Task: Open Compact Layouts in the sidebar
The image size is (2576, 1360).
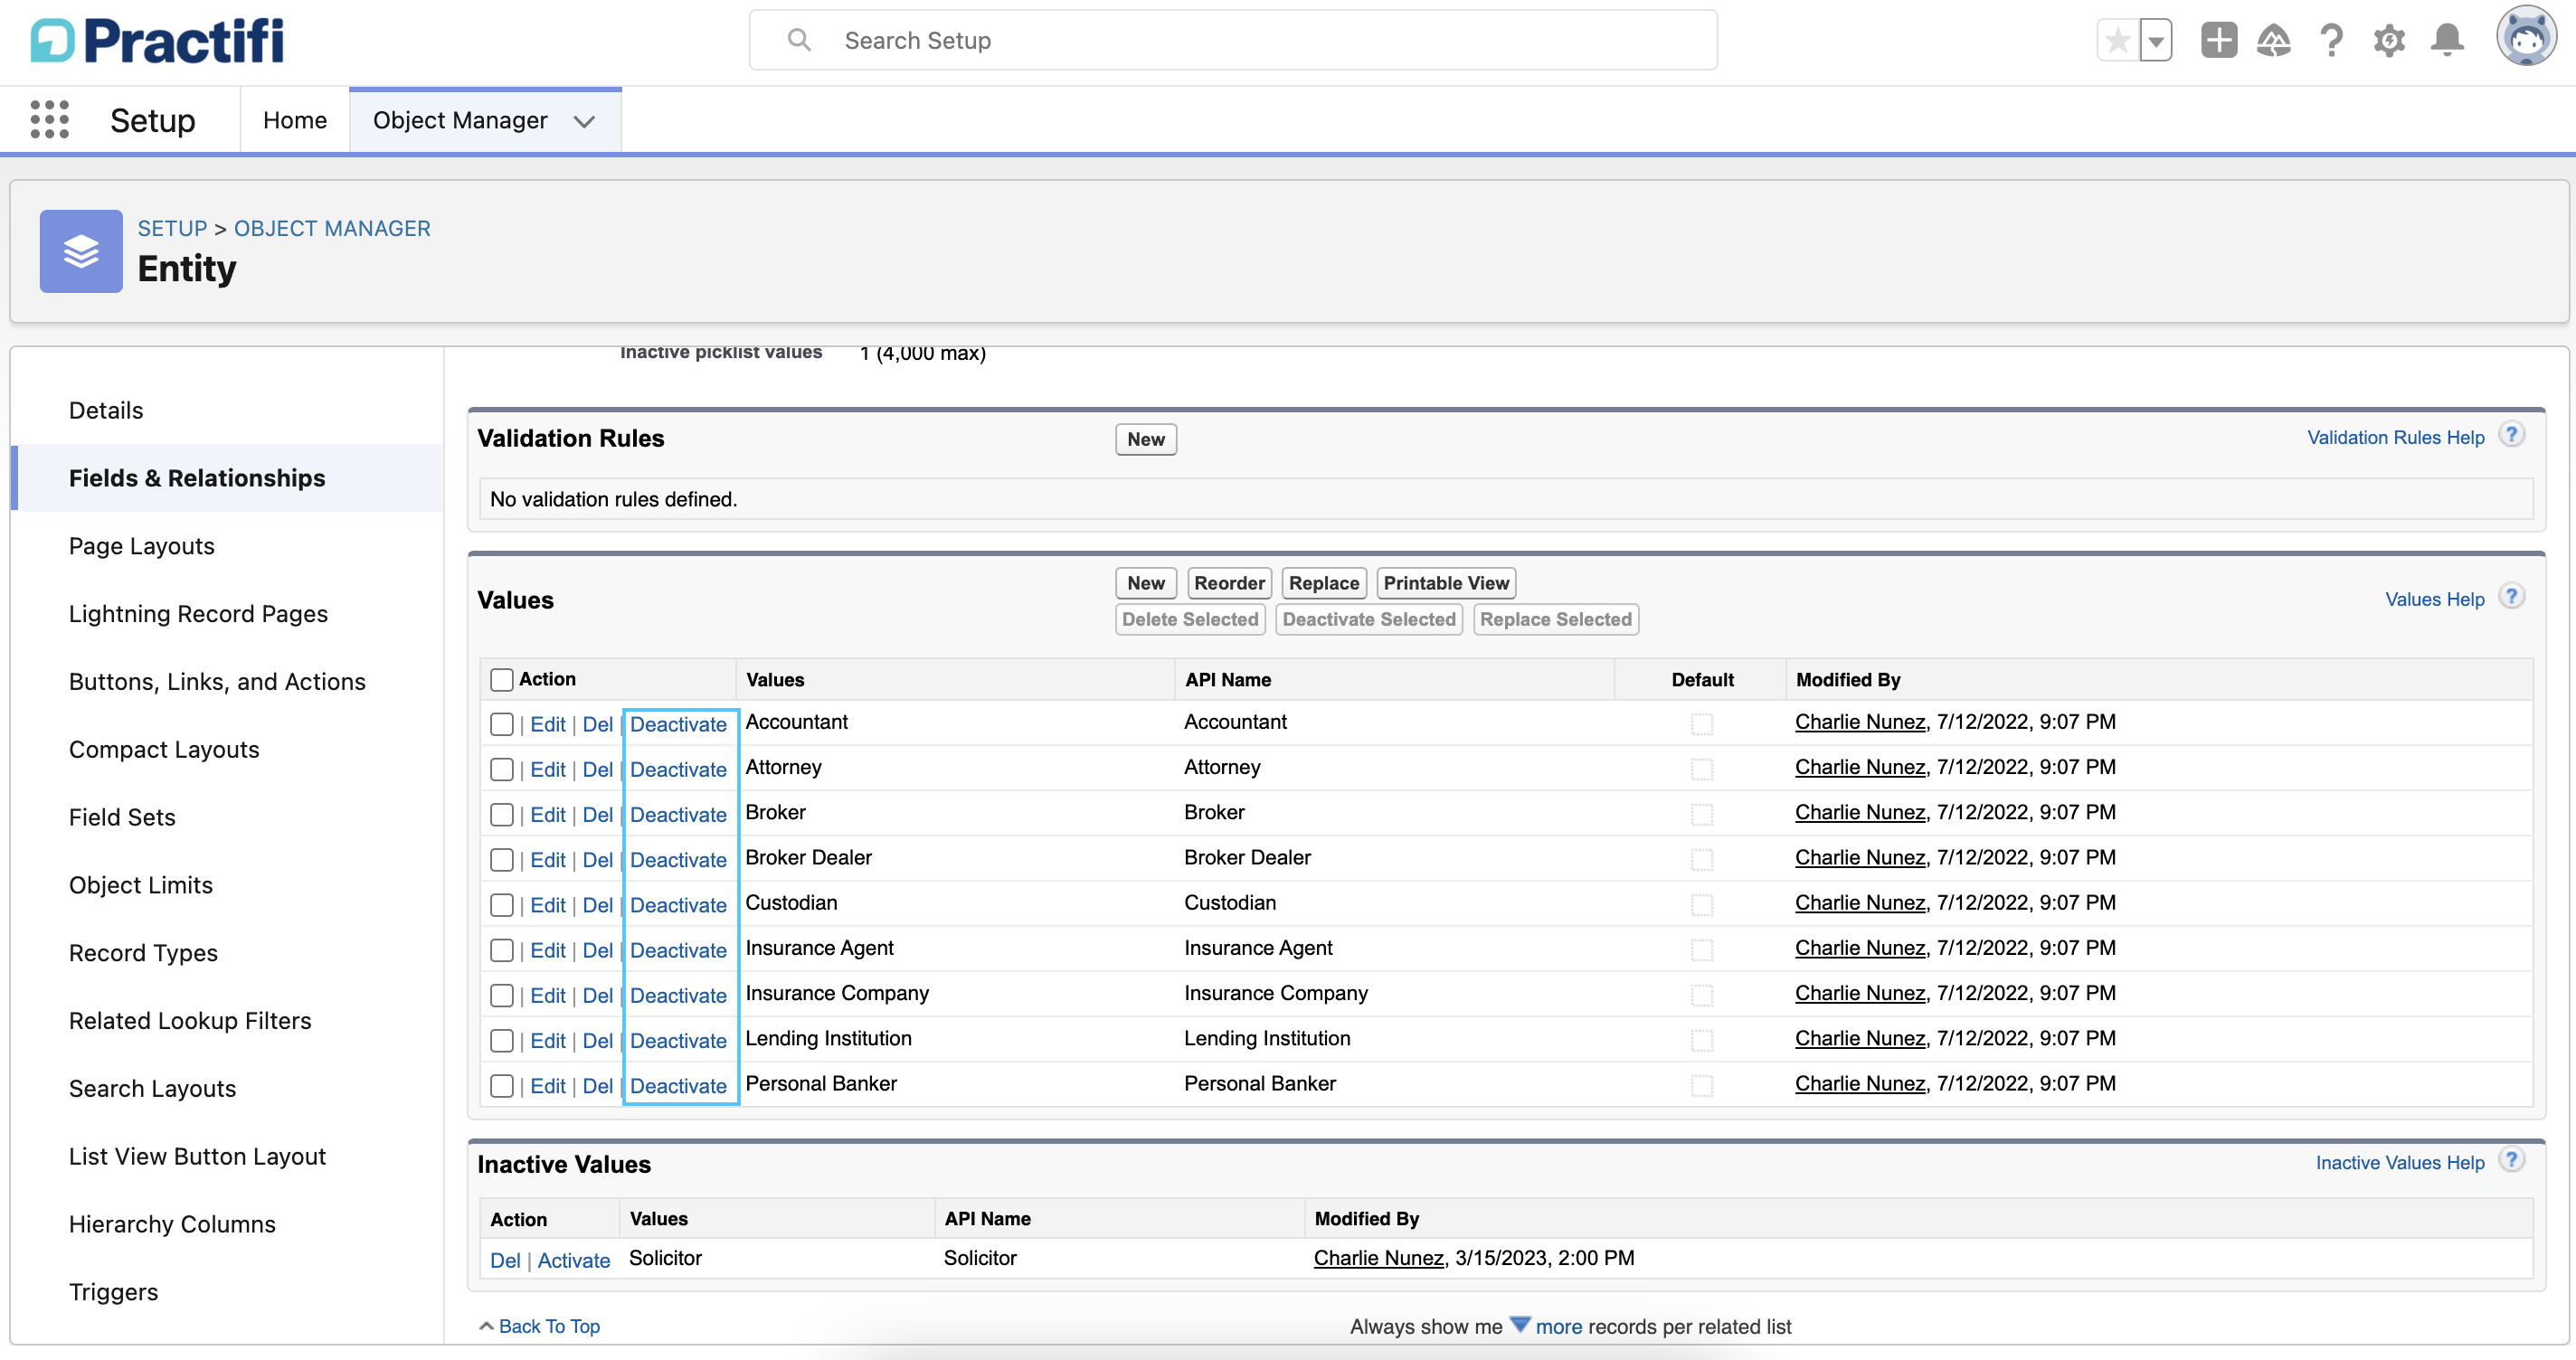Action: (x=164, y=750)
